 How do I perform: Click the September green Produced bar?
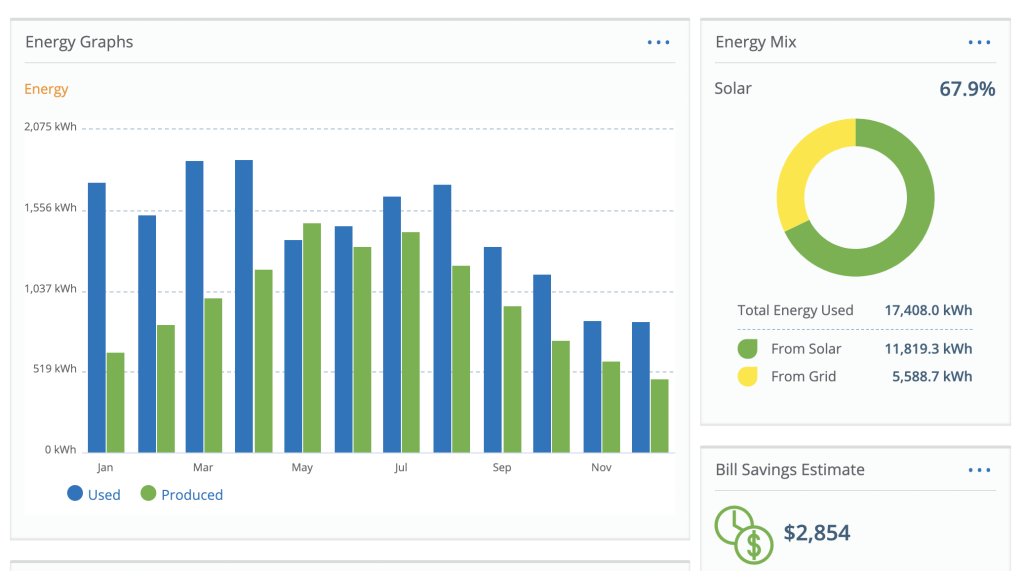click(513, 379)
